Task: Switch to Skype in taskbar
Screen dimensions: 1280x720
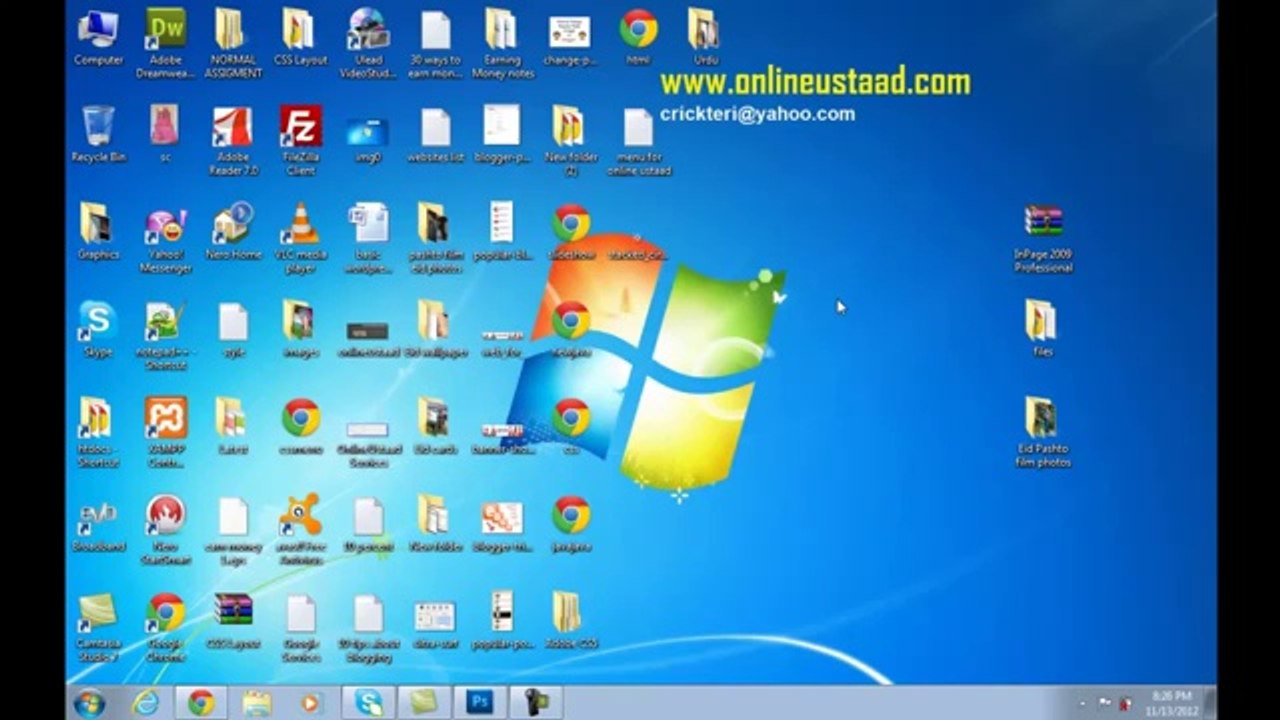Action: [368, 703]
